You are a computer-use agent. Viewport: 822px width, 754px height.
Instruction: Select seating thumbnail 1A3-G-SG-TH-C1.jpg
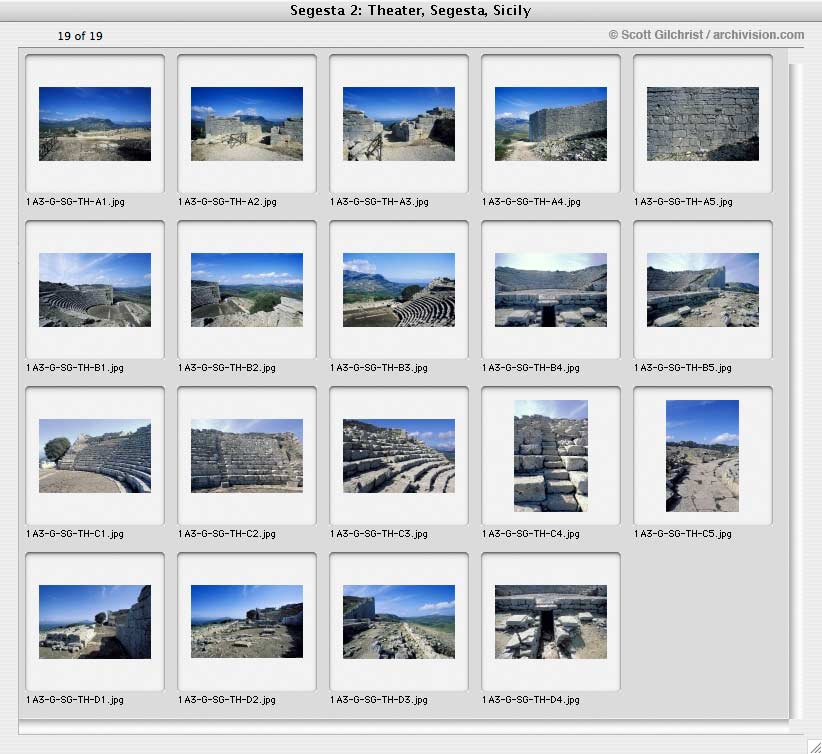(x=95, y=456)
